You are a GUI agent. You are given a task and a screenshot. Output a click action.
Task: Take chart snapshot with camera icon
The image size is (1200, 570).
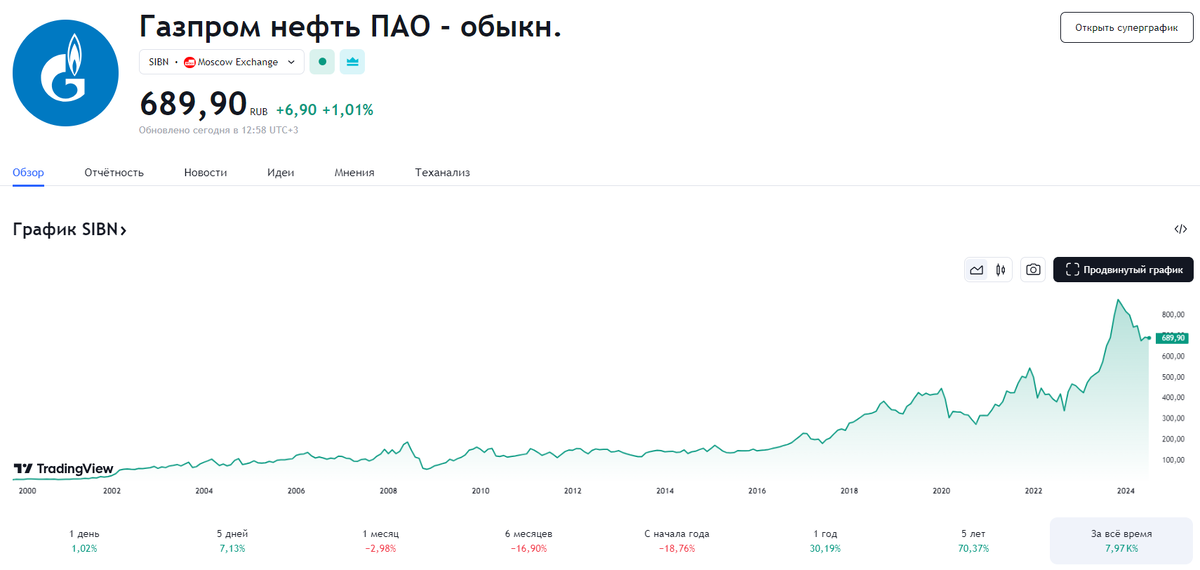(1033, 270)
